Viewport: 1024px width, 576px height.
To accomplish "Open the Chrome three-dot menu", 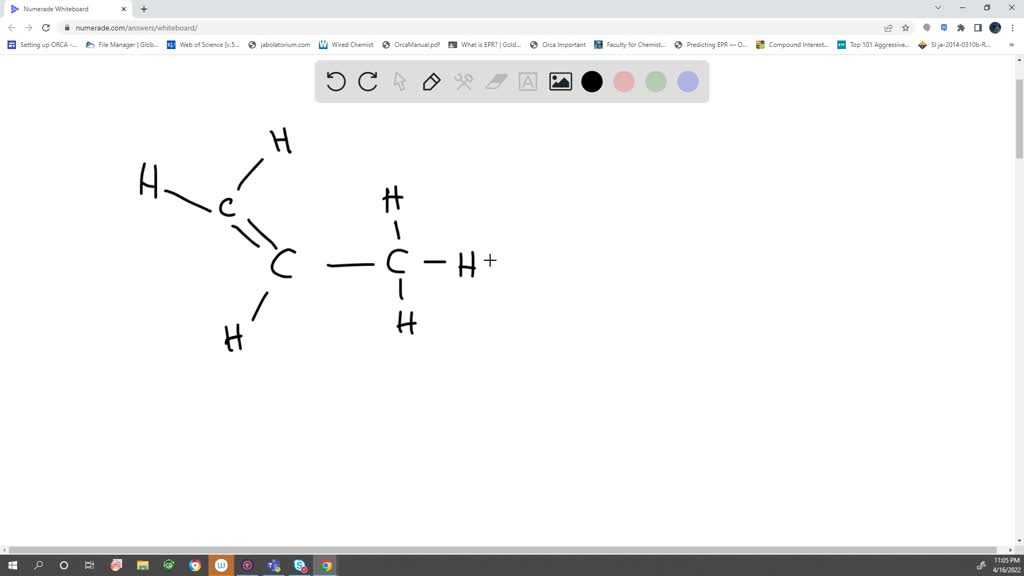I will [x=1013, y=28].
